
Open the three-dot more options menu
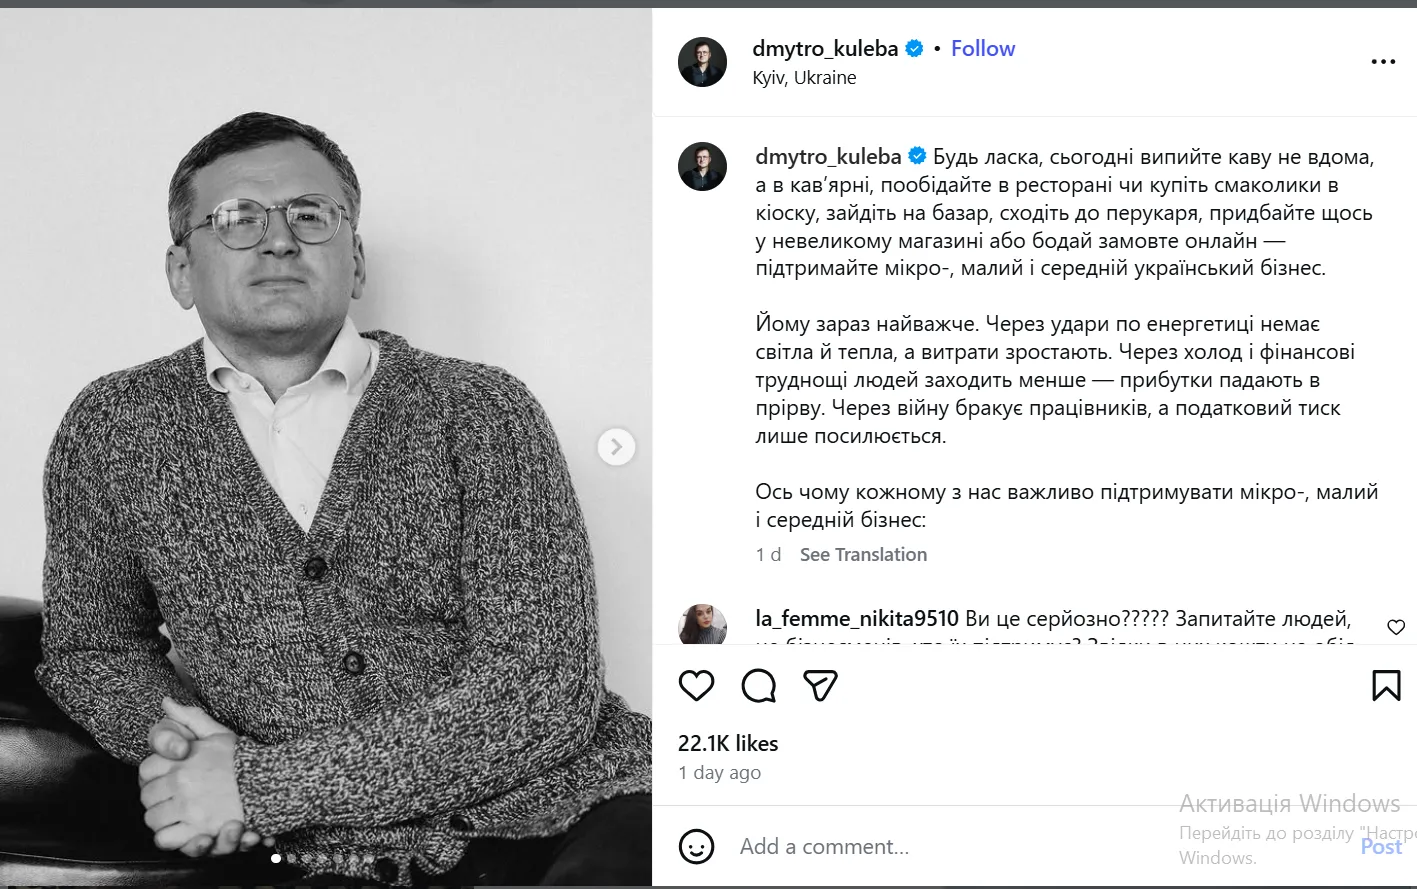pos(1383,62)
